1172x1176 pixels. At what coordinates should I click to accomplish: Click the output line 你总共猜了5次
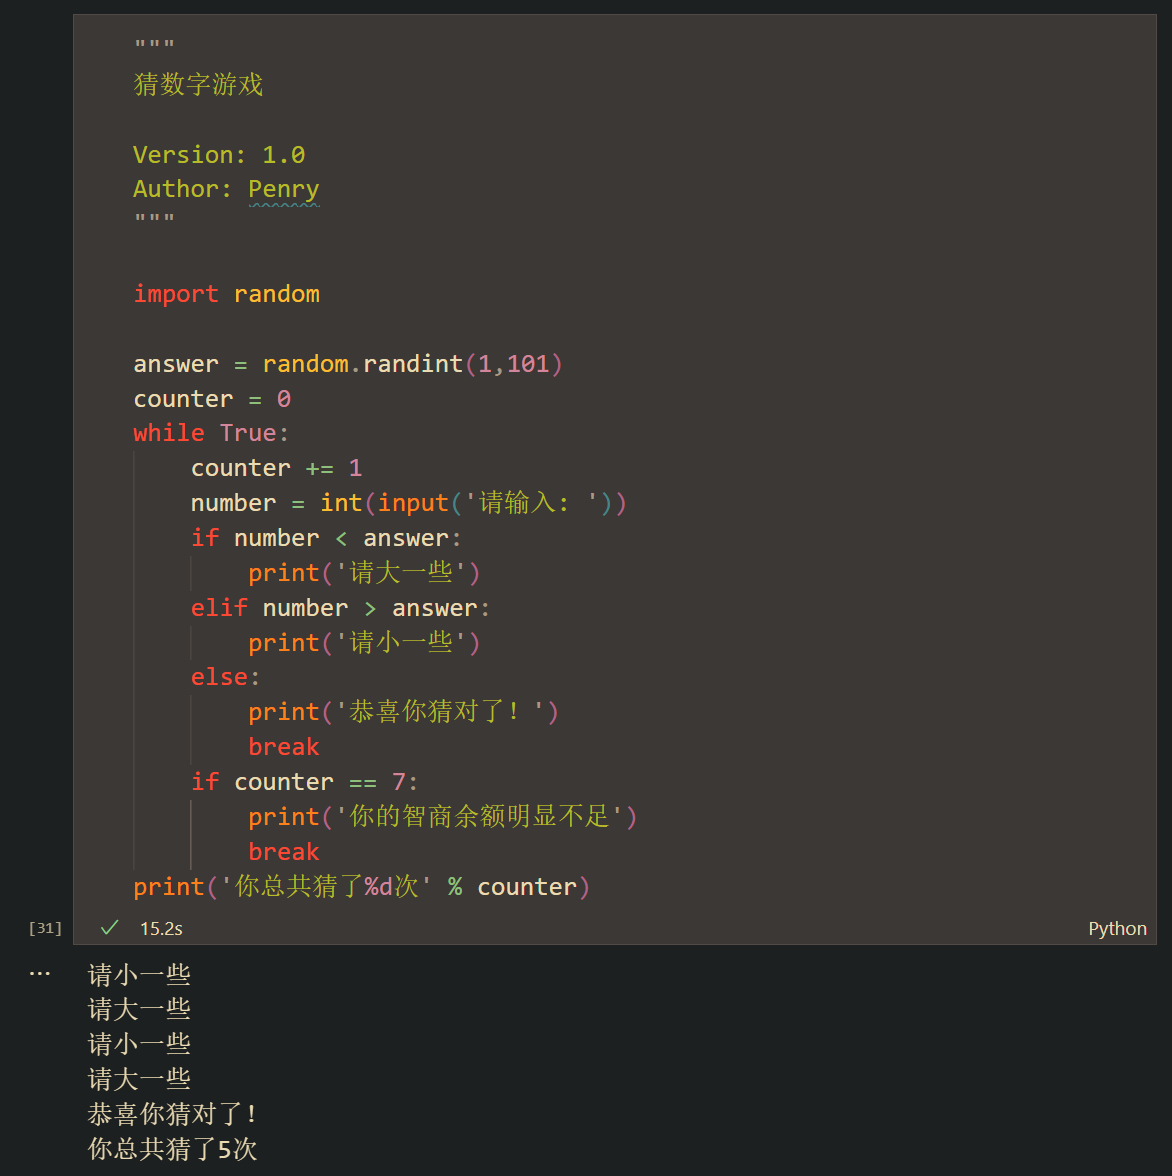tap(171, 1149)
